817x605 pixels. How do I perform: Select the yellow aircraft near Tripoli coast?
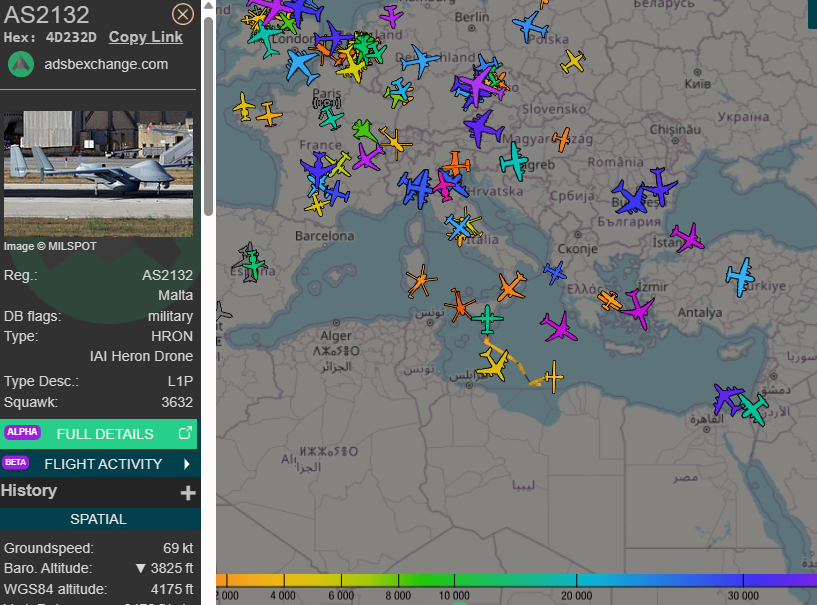click(x=492, y=364)
